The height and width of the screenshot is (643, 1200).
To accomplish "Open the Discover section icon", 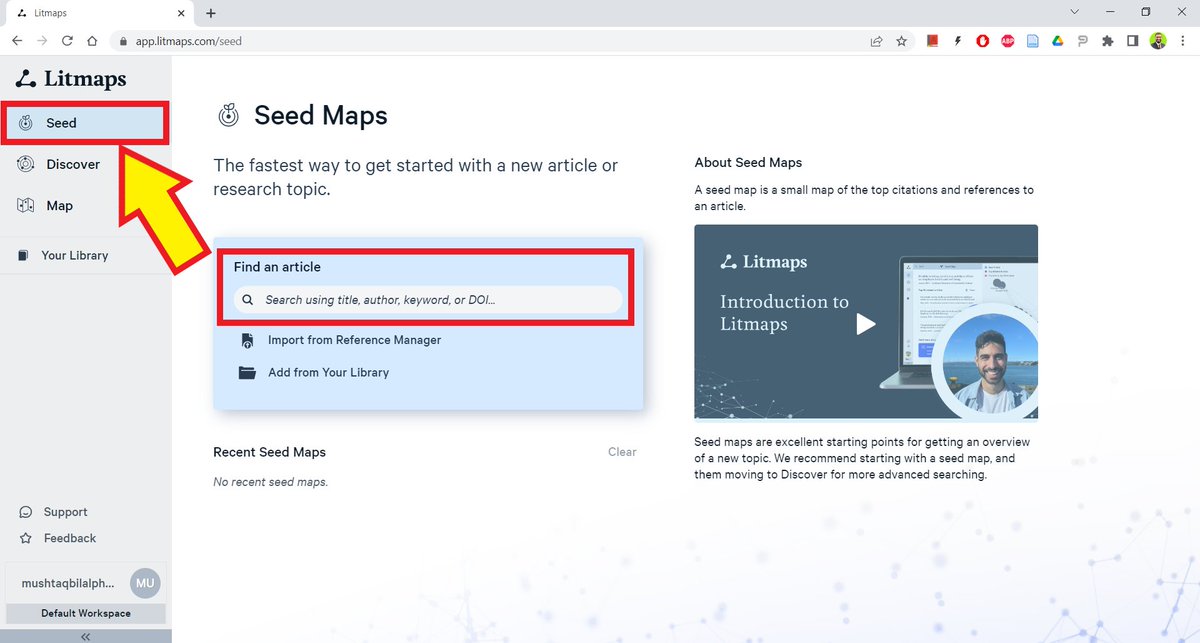I will 24,164.
